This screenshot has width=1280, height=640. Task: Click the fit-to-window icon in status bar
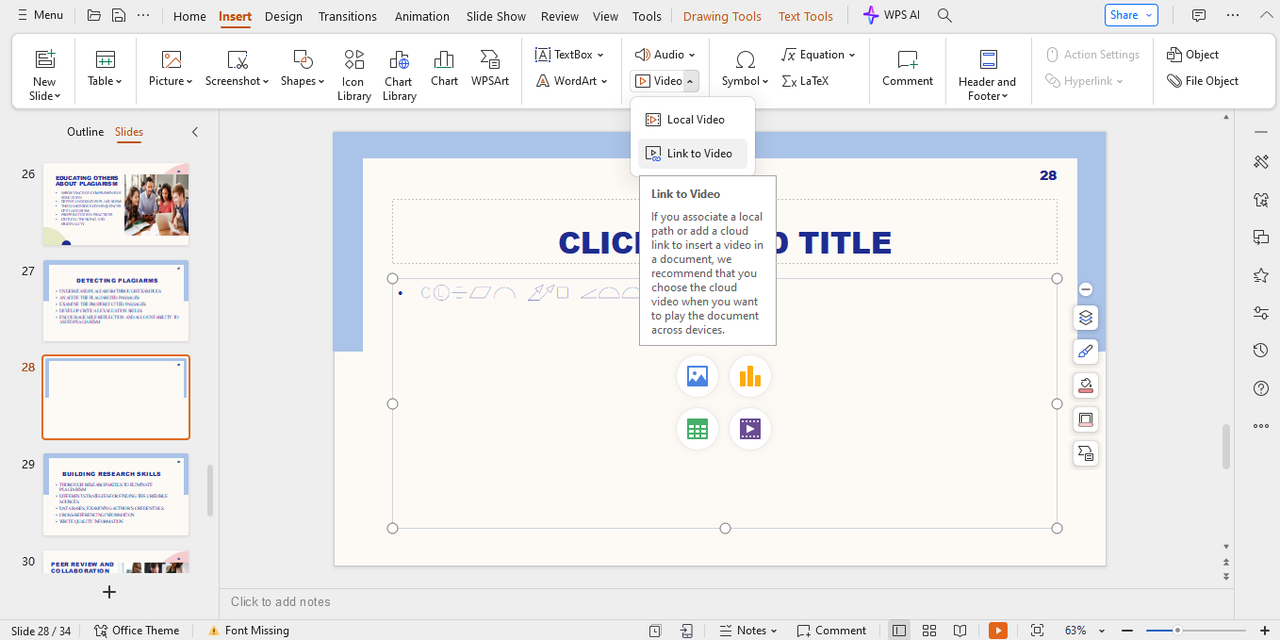point(1037,630)
